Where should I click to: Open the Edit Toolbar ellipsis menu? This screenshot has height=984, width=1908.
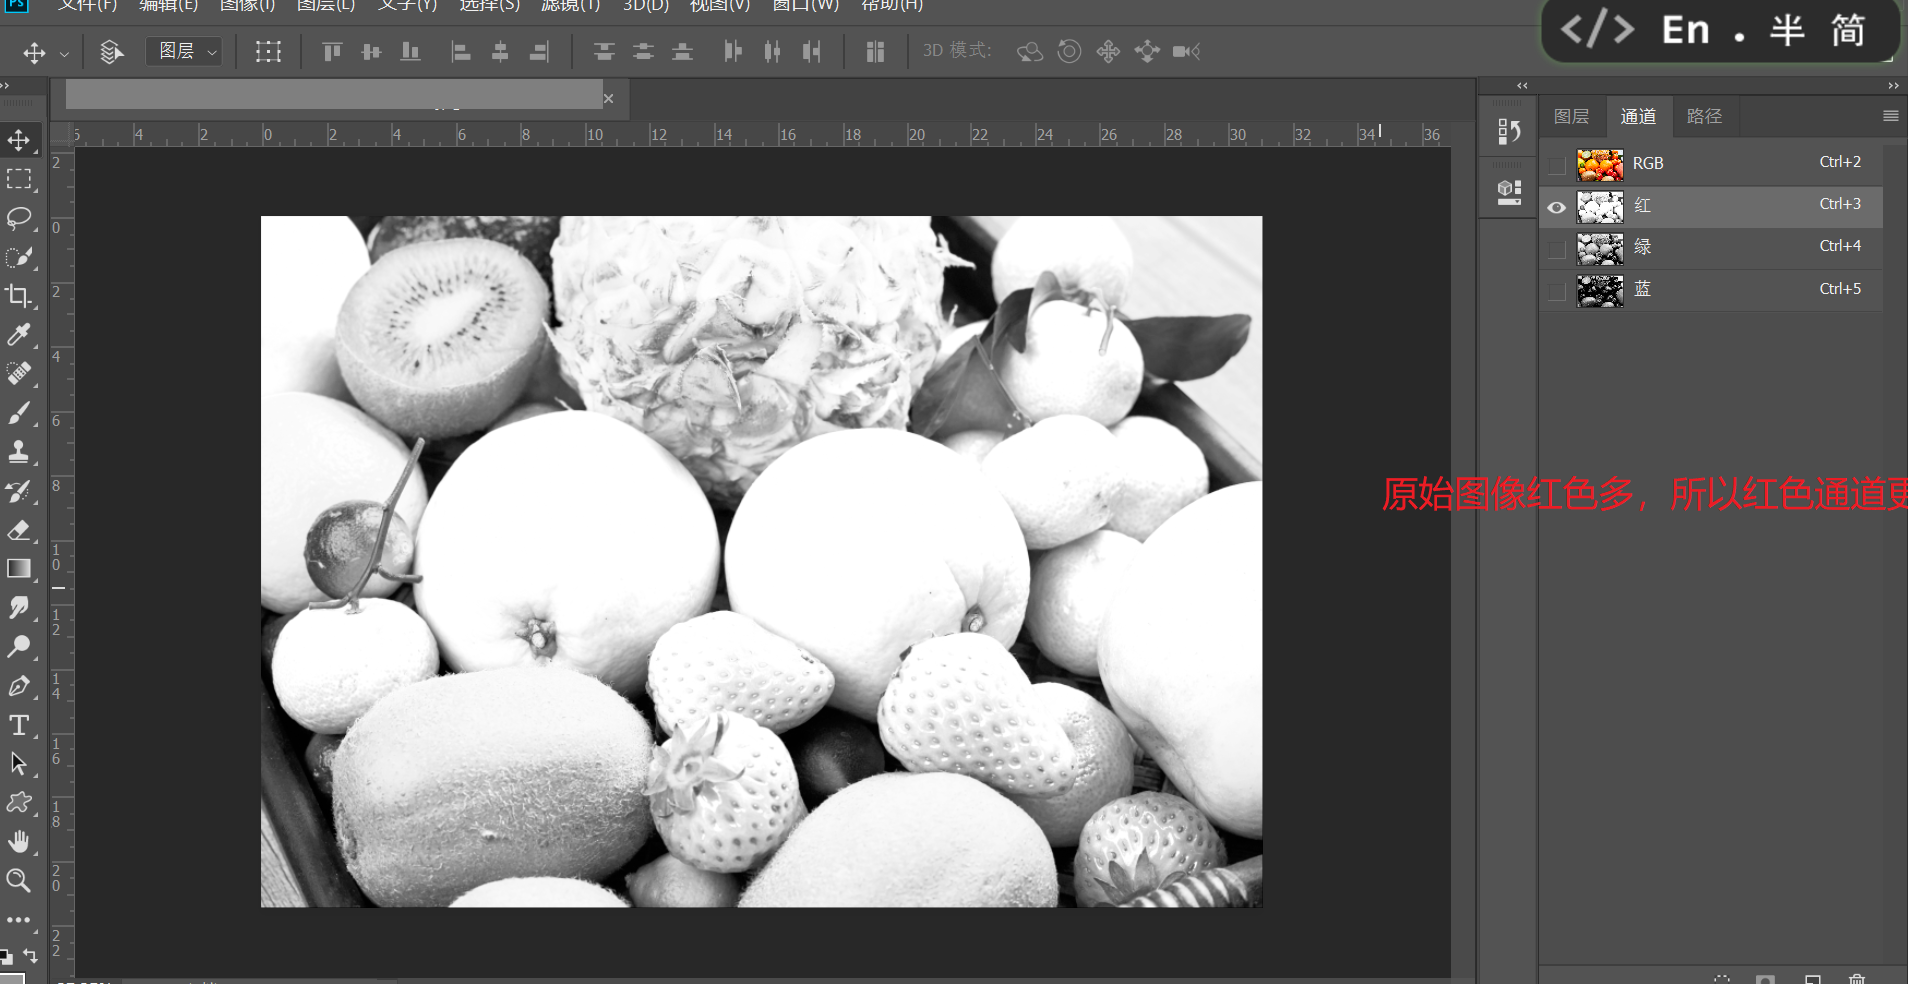(19, 919)
